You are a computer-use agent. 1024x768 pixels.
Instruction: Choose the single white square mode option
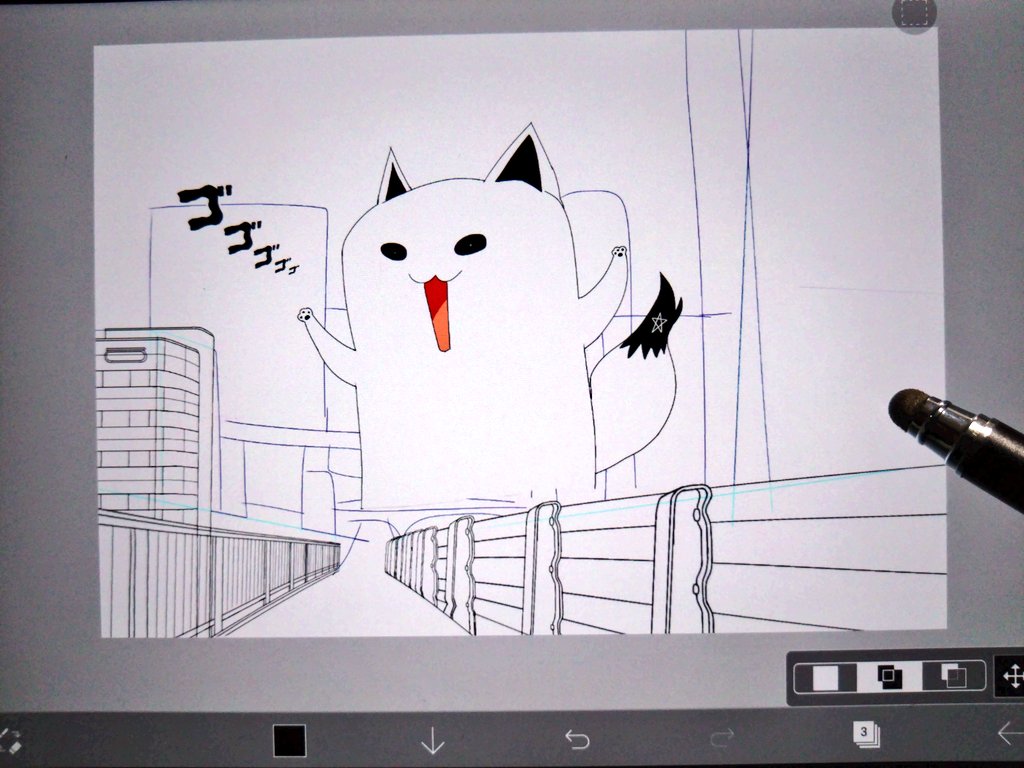click(x=825, y=678)
